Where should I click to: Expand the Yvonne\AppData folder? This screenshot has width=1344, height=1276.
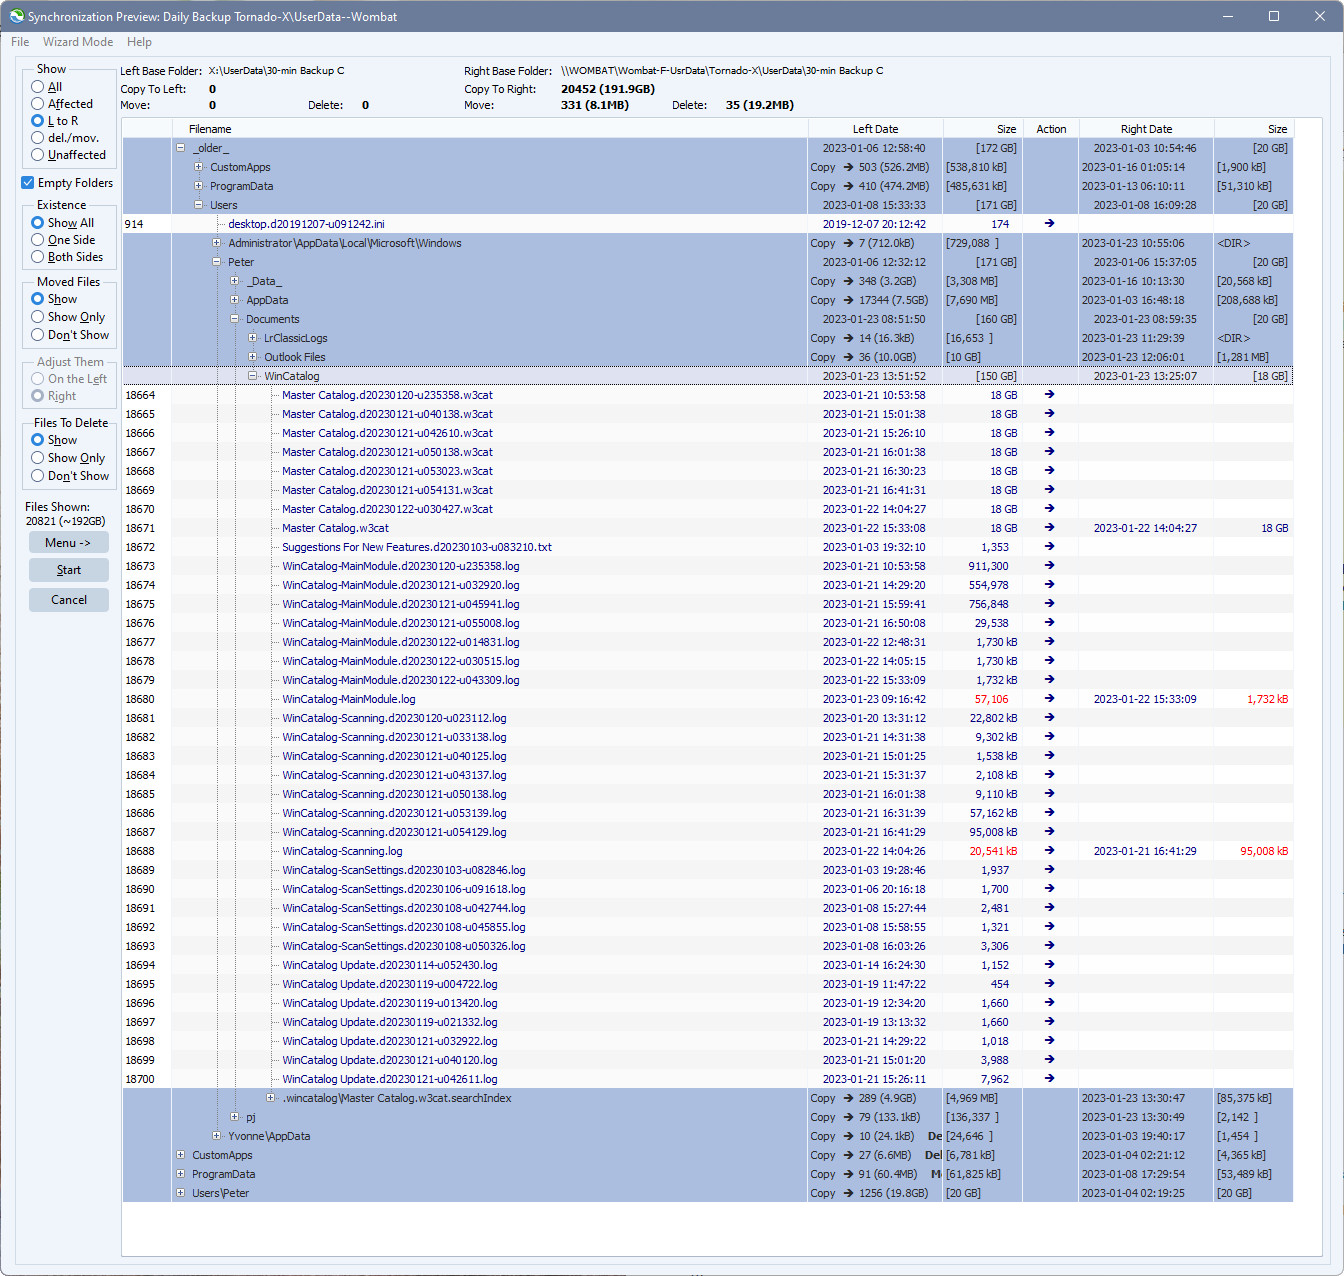point(217,1136)
